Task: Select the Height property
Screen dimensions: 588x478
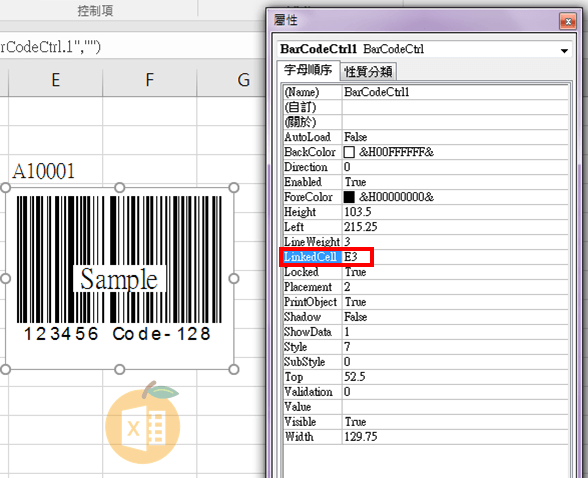Action: tap(312, 212)
